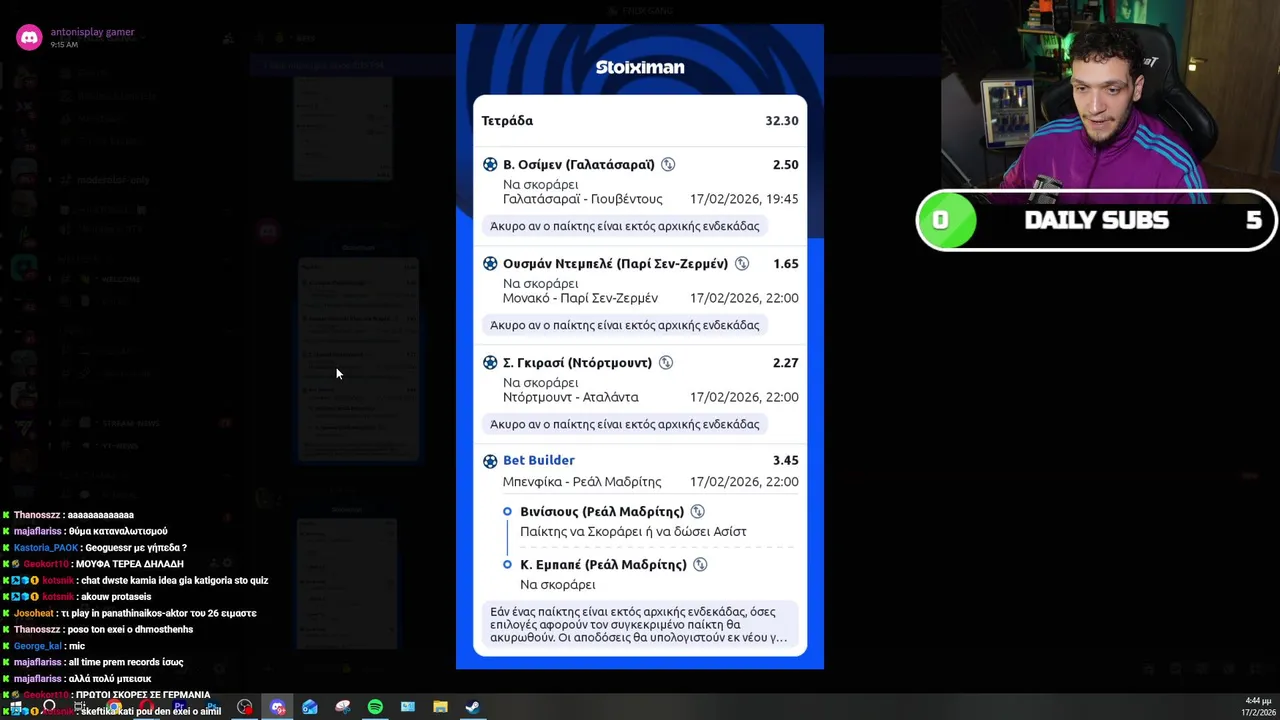Open Spotify from the taskbar
This screenshot has height=720, width=1280.
click(375, 707)
